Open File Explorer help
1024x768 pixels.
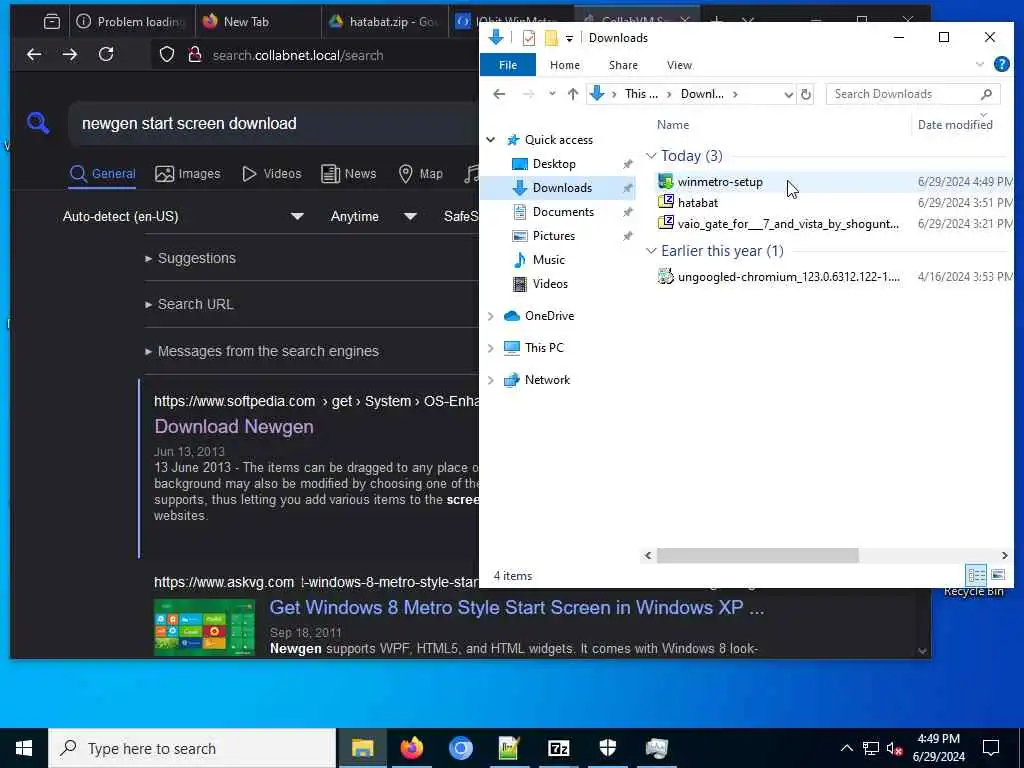pos(1001,65)
